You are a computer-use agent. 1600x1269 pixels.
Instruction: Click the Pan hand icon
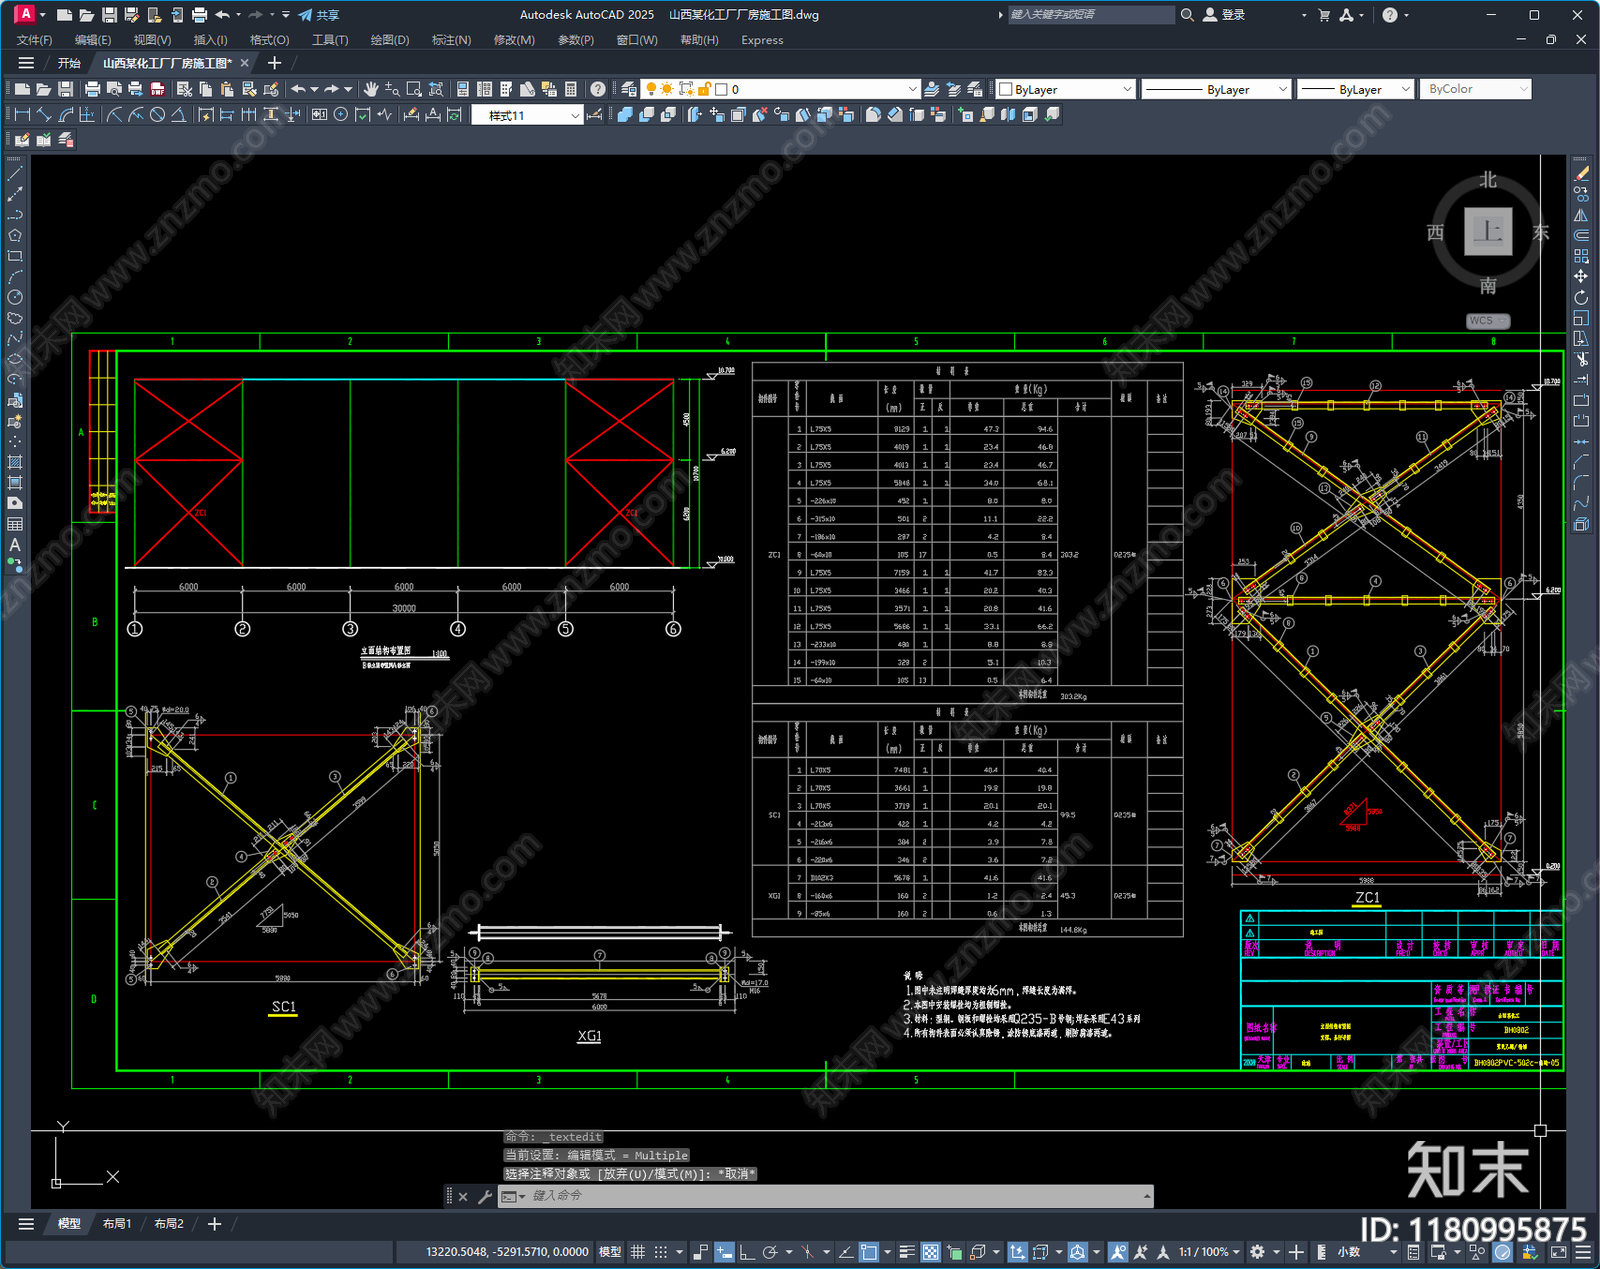tap(371, 89)
